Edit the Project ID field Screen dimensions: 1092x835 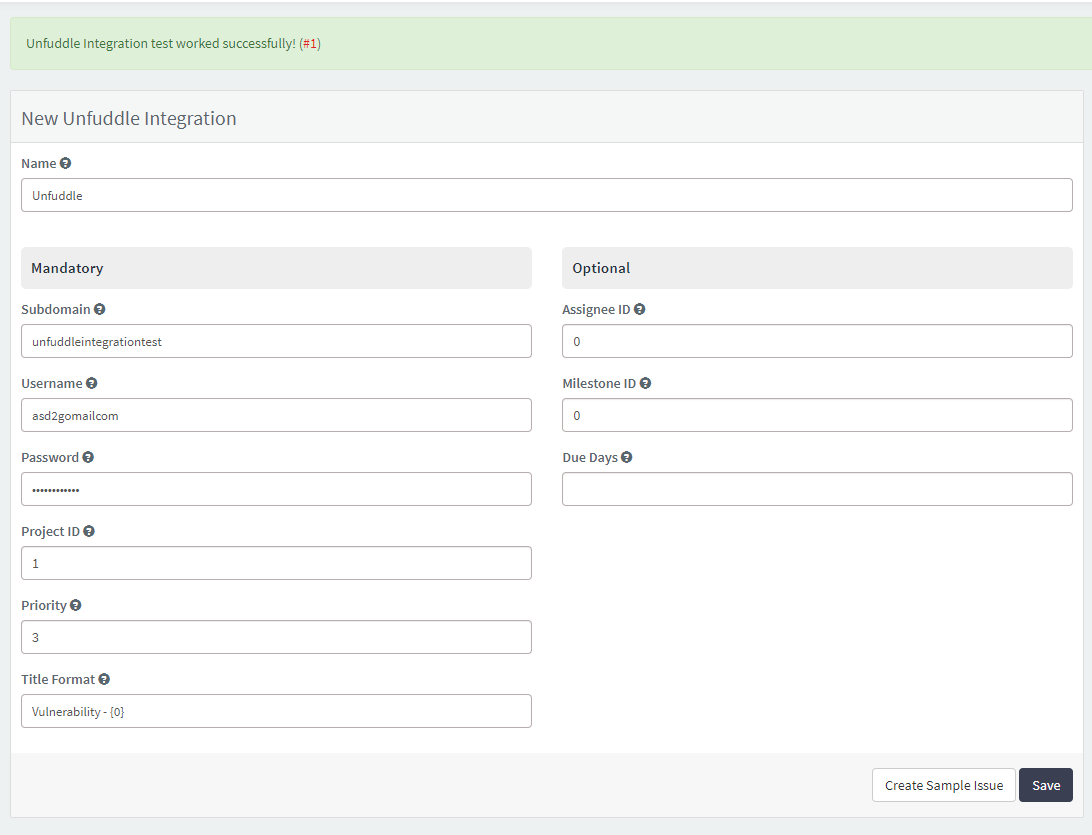(x=276, y=563)
